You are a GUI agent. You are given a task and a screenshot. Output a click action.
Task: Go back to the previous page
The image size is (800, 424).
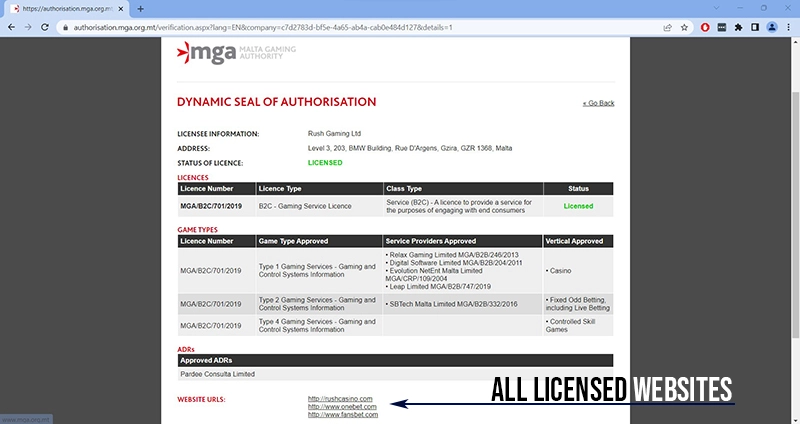click(11, 28)
